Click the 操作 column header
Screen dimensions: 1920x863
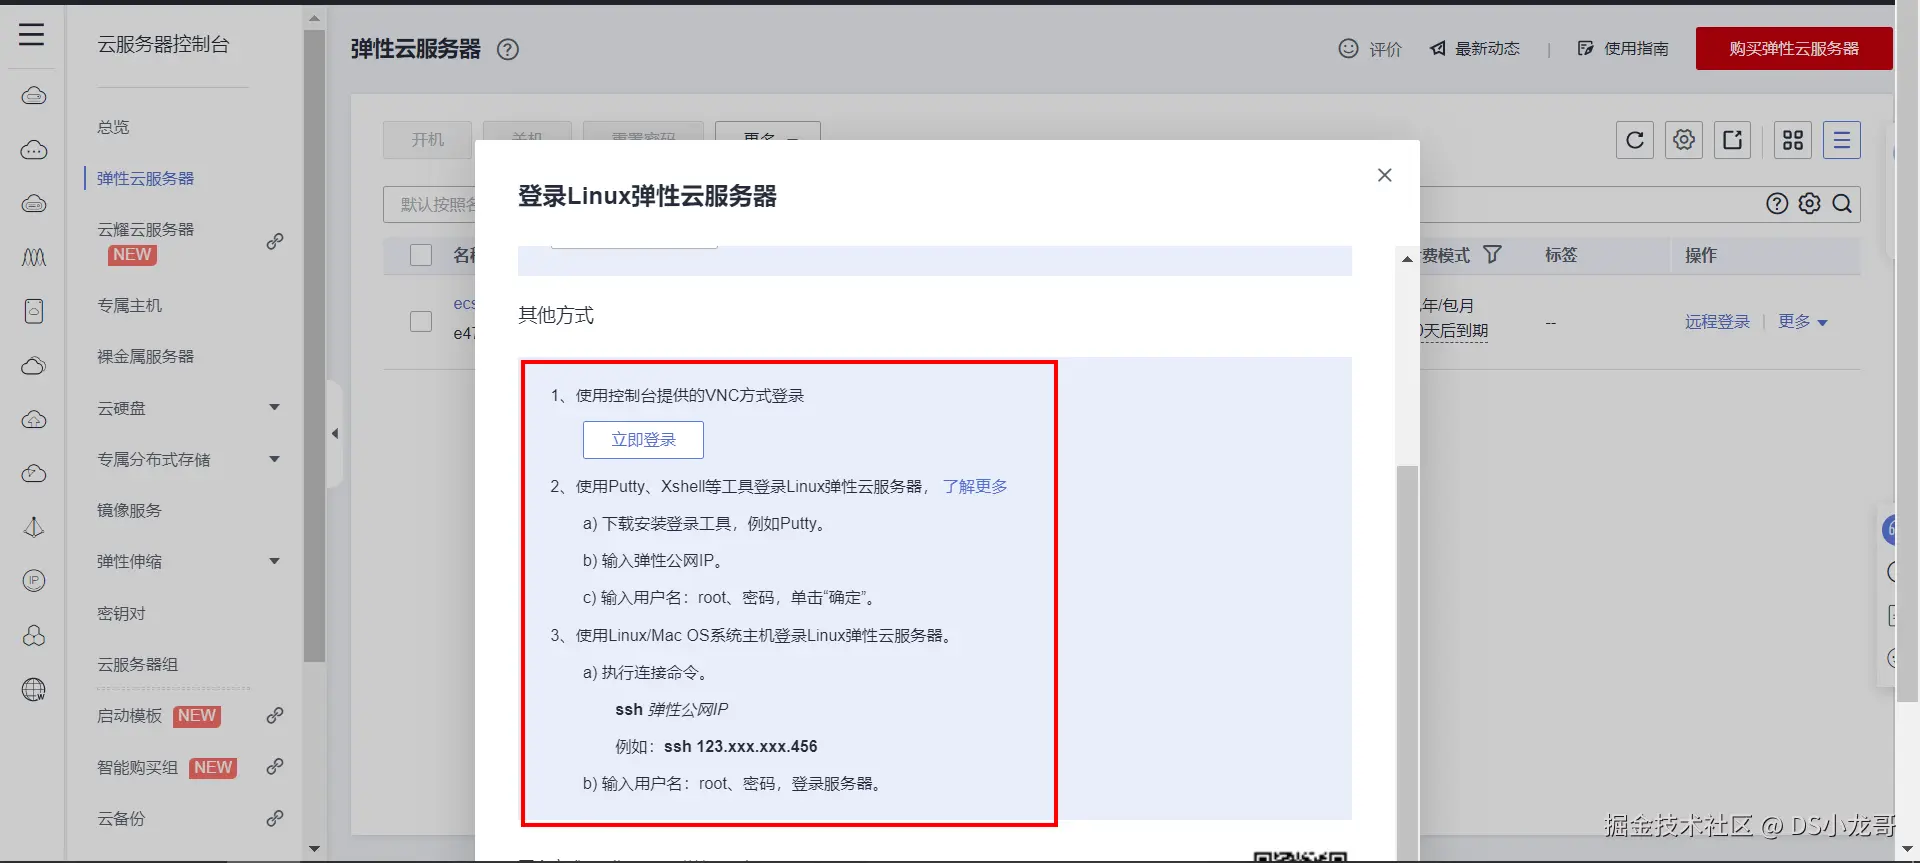coord(1700,255)
